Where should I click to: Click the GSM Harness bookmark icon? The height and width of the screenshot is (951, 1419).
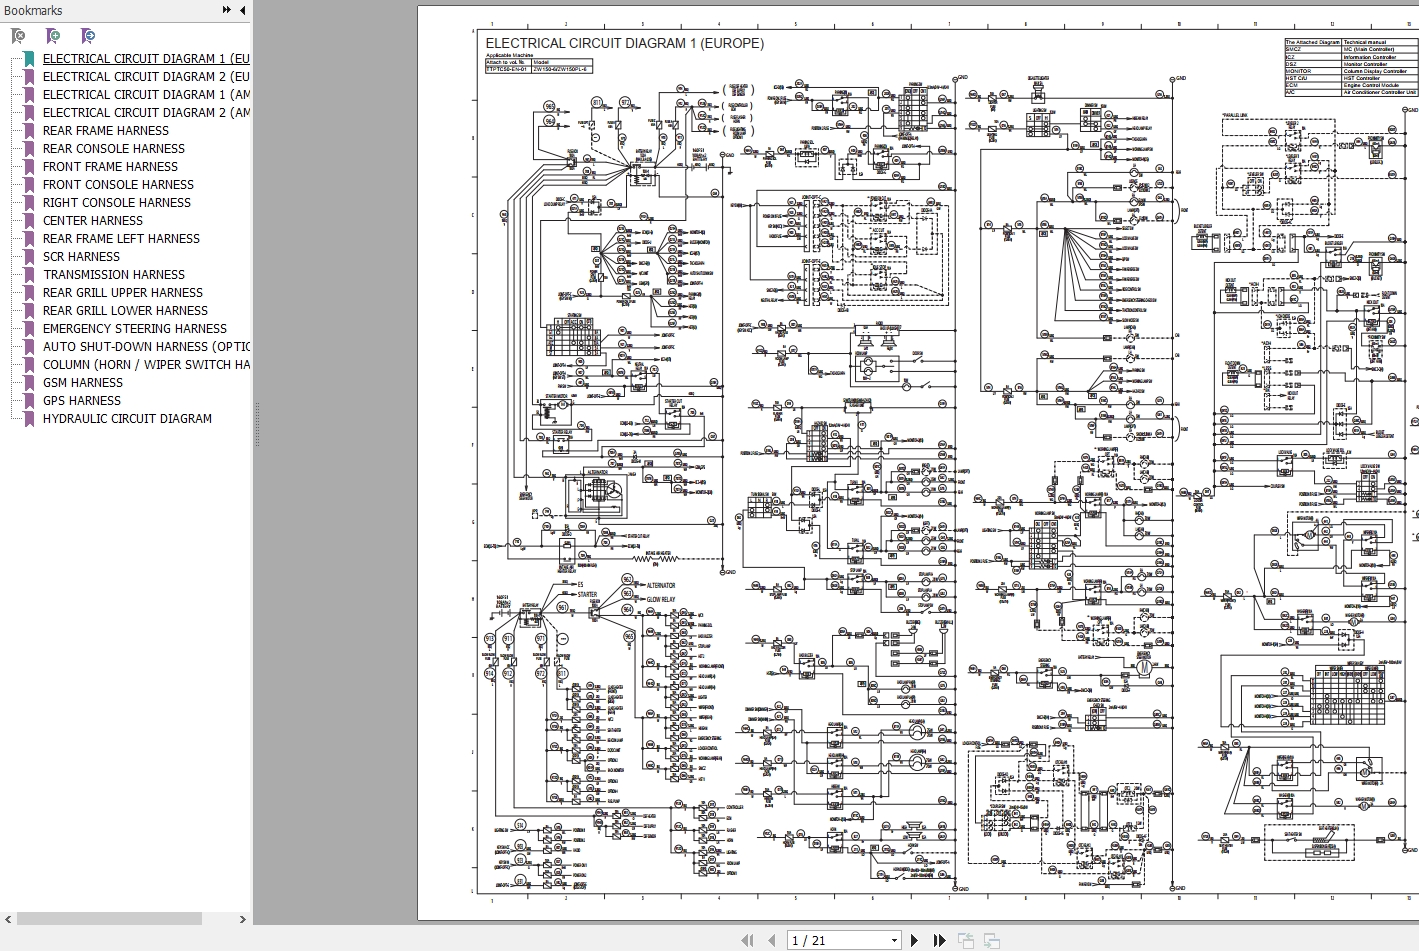[x=29, y=383]
